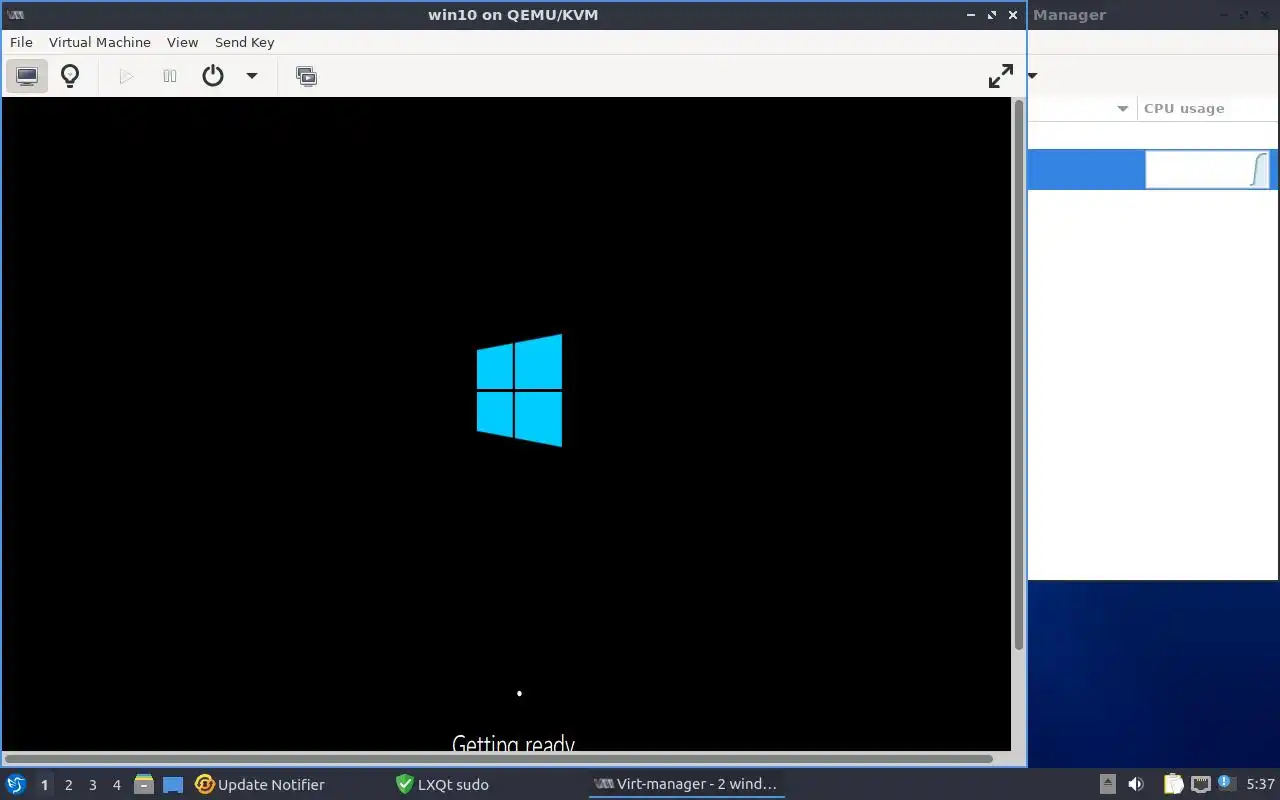The width and height of the screenshot is (1280, 800).
Task: Open Virt-manager taskbar group
Action: pos(686,784)
